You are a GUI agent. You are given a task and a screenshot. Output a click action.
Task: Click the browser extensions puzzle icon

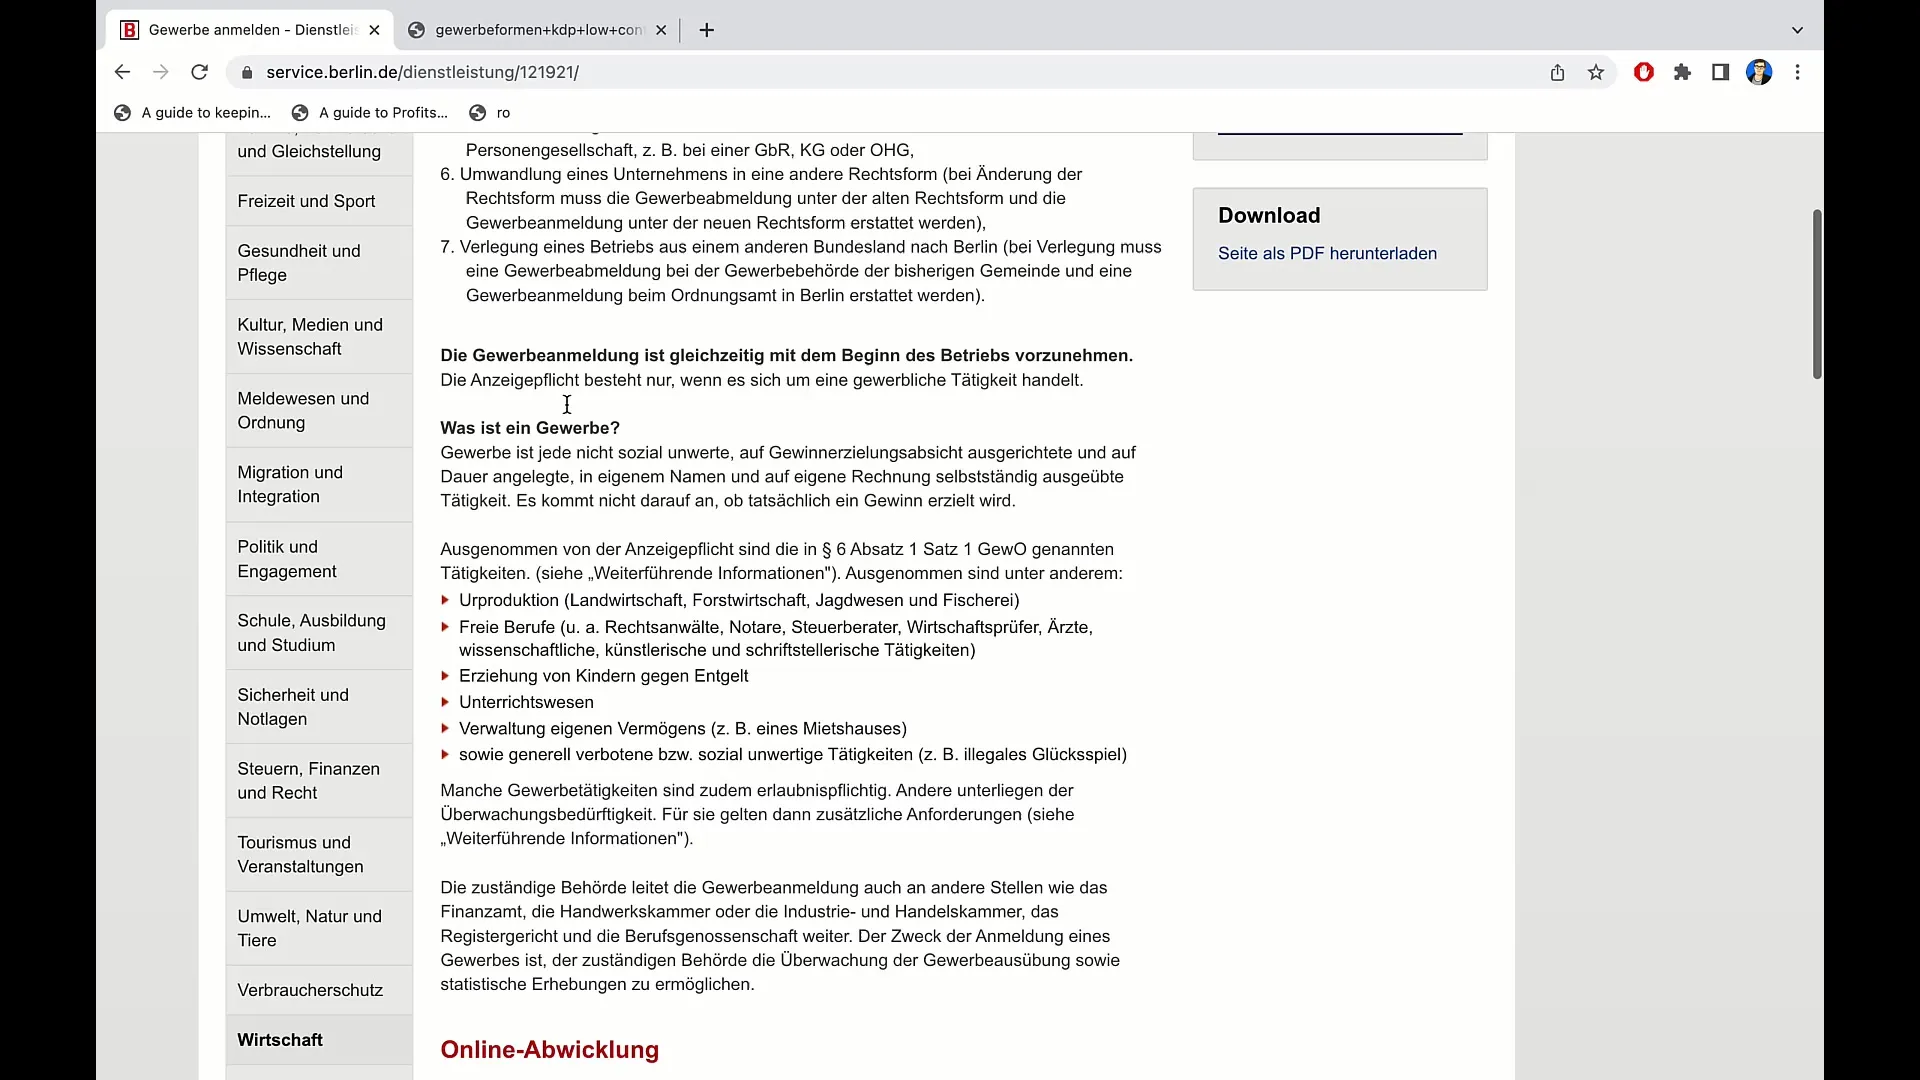[x=1683, y=73]
